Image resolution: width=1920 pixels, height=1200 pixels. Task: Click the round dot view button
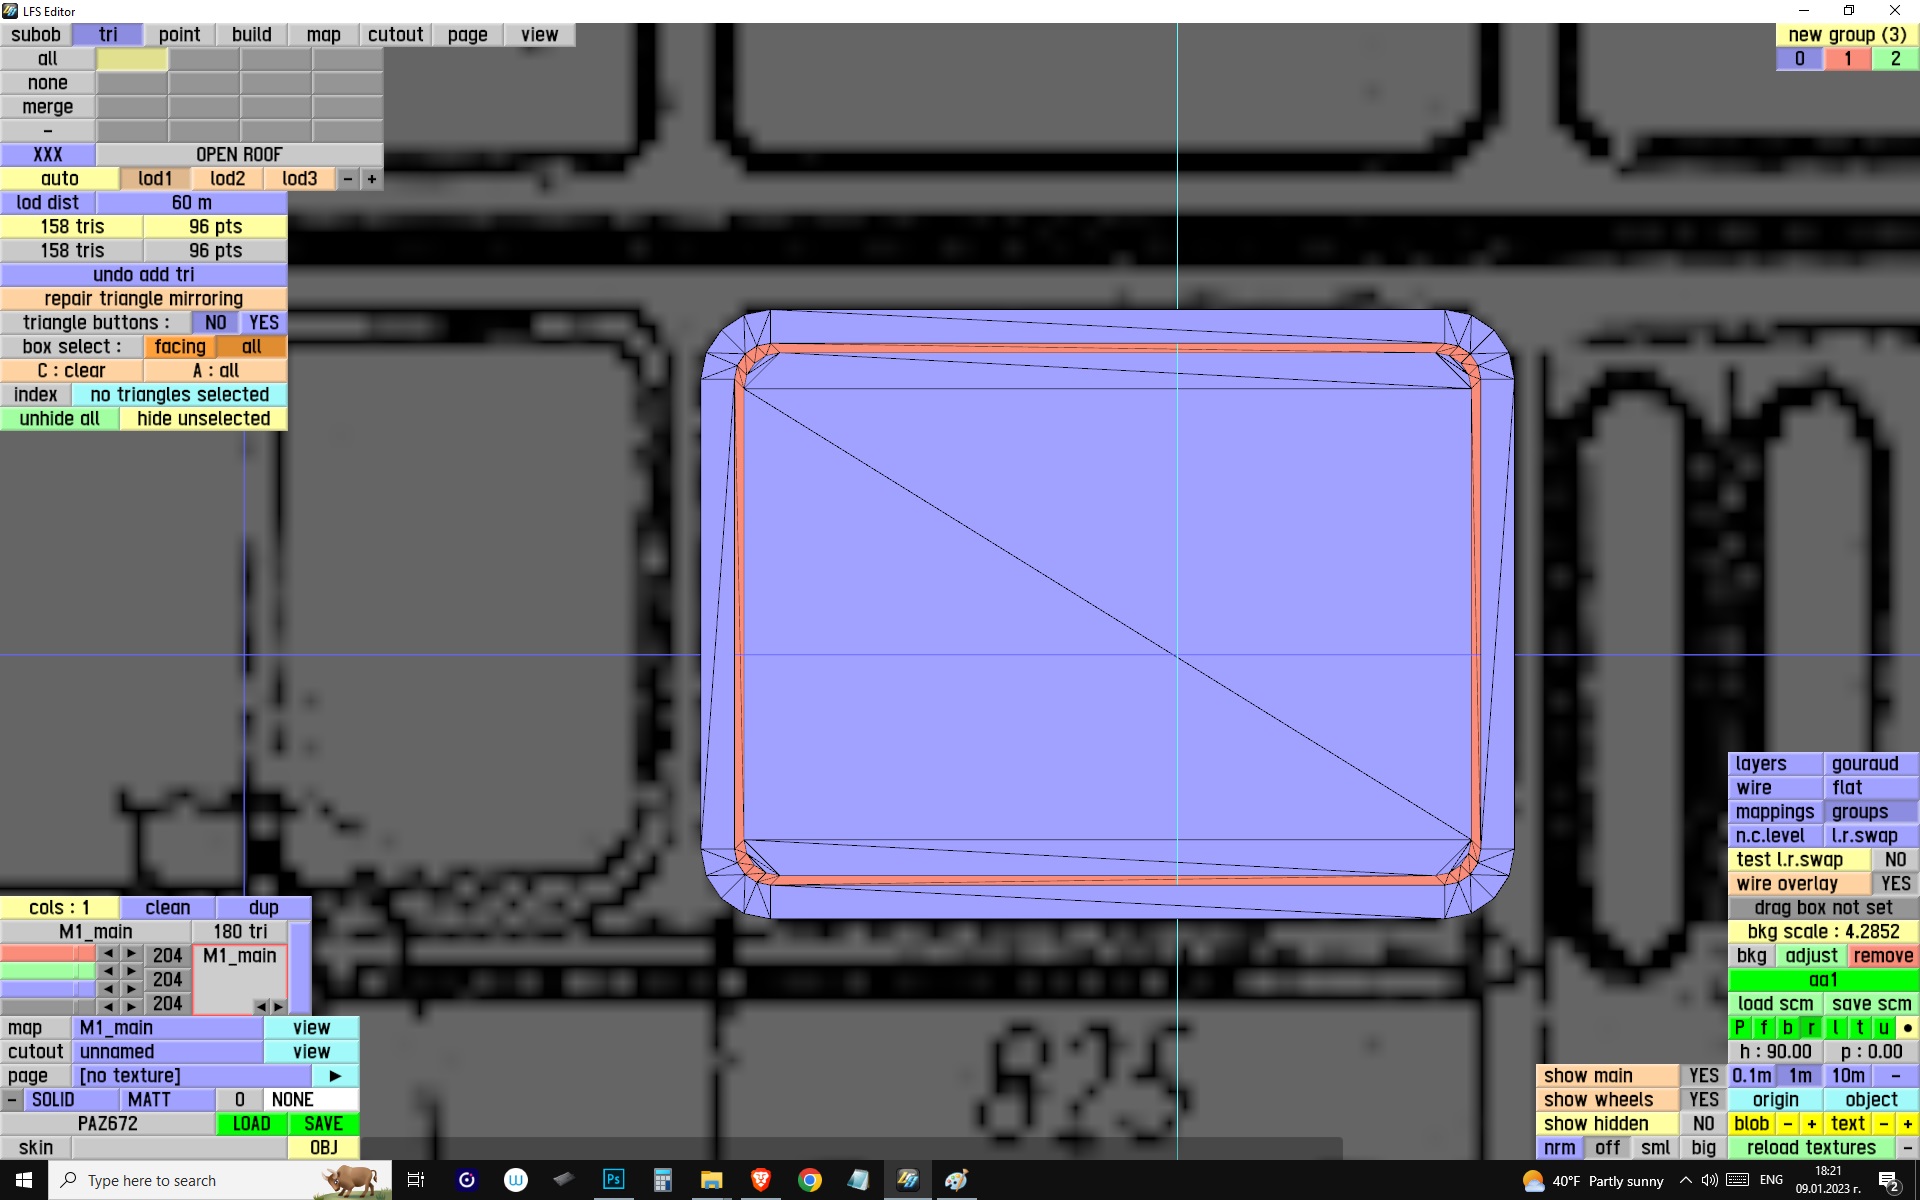pos(1907,1027)
